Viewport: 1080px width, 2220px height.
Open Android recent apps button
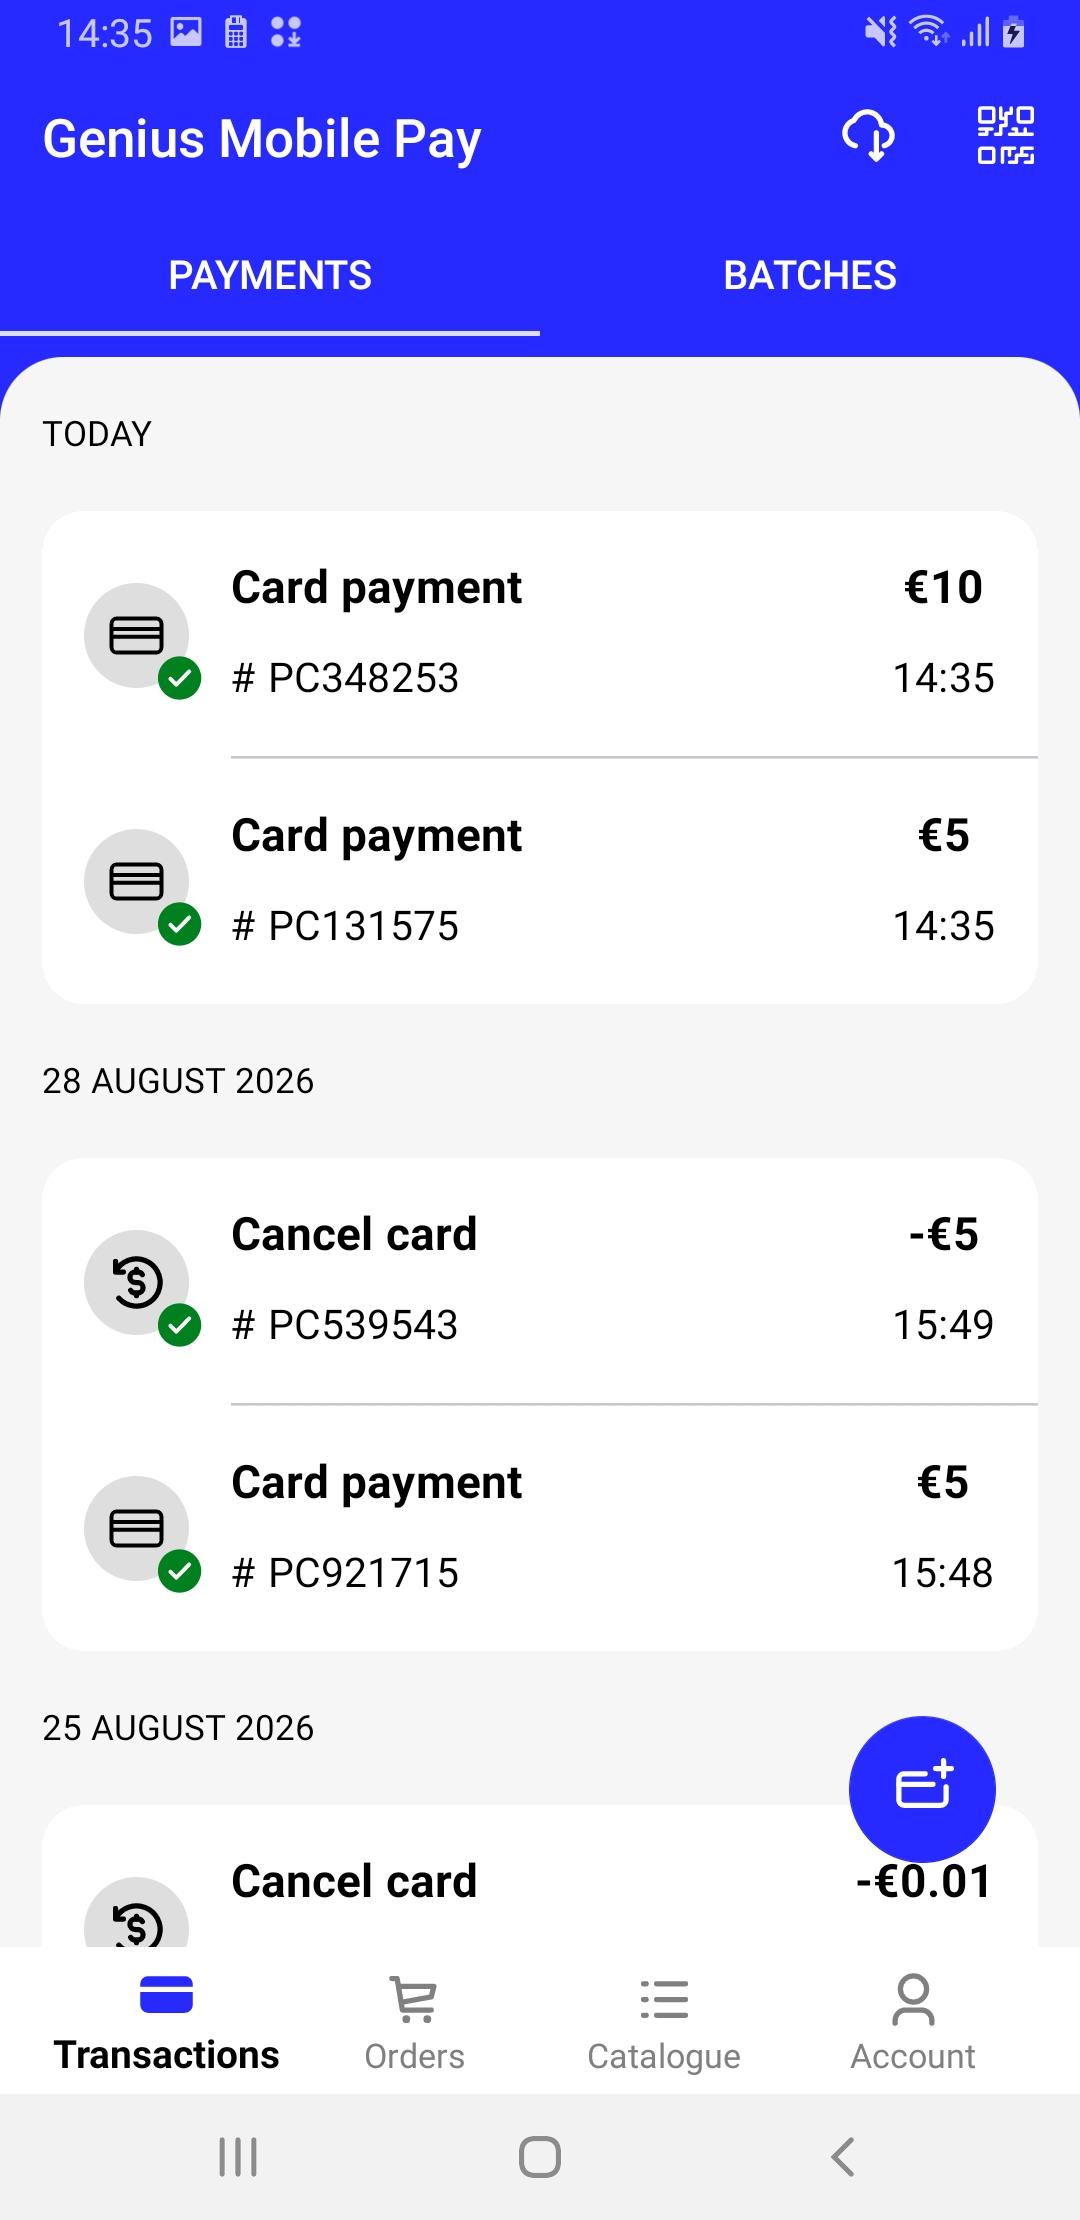click(238, 2157)
